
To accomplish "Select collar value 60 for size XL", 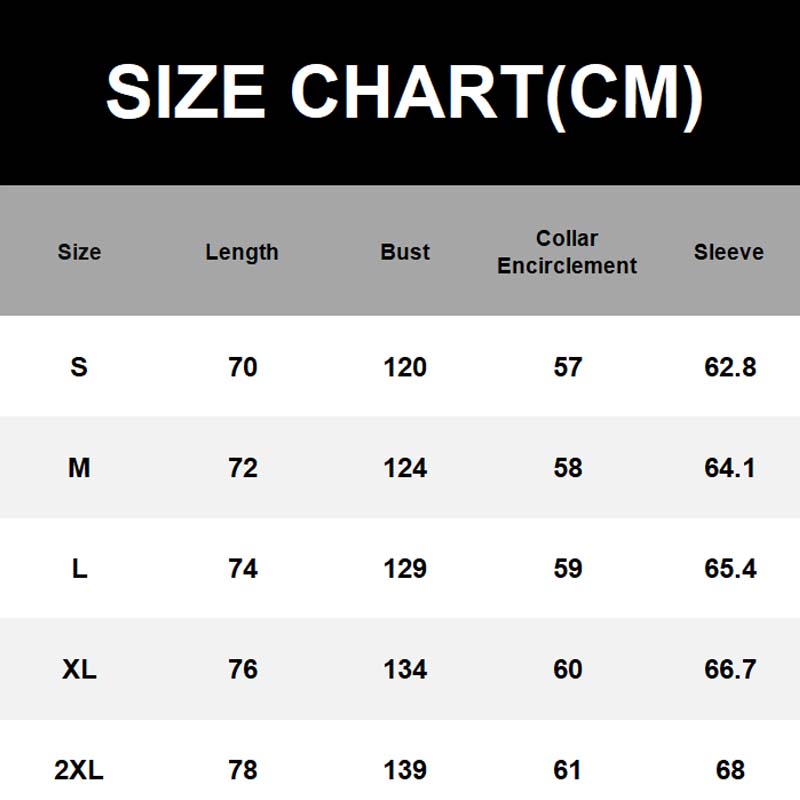I will pos(568,669).
